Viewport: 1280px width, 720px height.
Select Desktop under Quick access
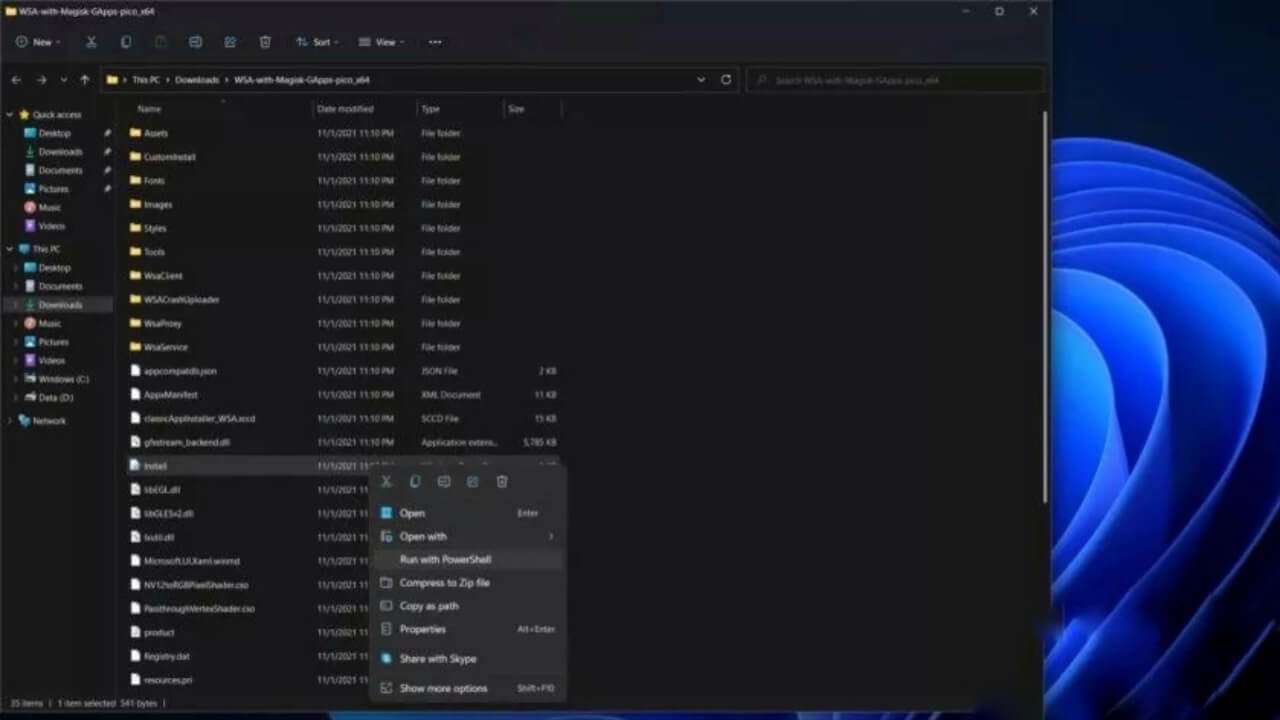[x=47, y=133]
